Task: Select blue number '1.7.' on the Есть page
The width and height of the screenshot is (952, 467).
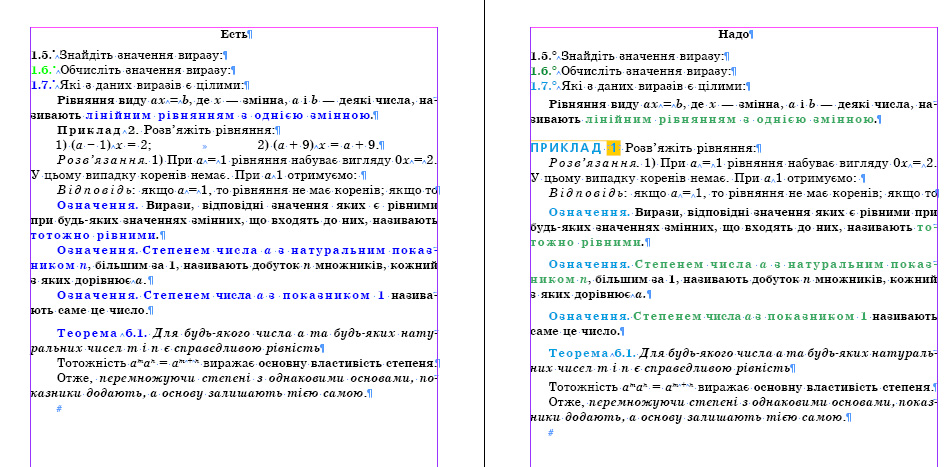Action: click(41, 86)
